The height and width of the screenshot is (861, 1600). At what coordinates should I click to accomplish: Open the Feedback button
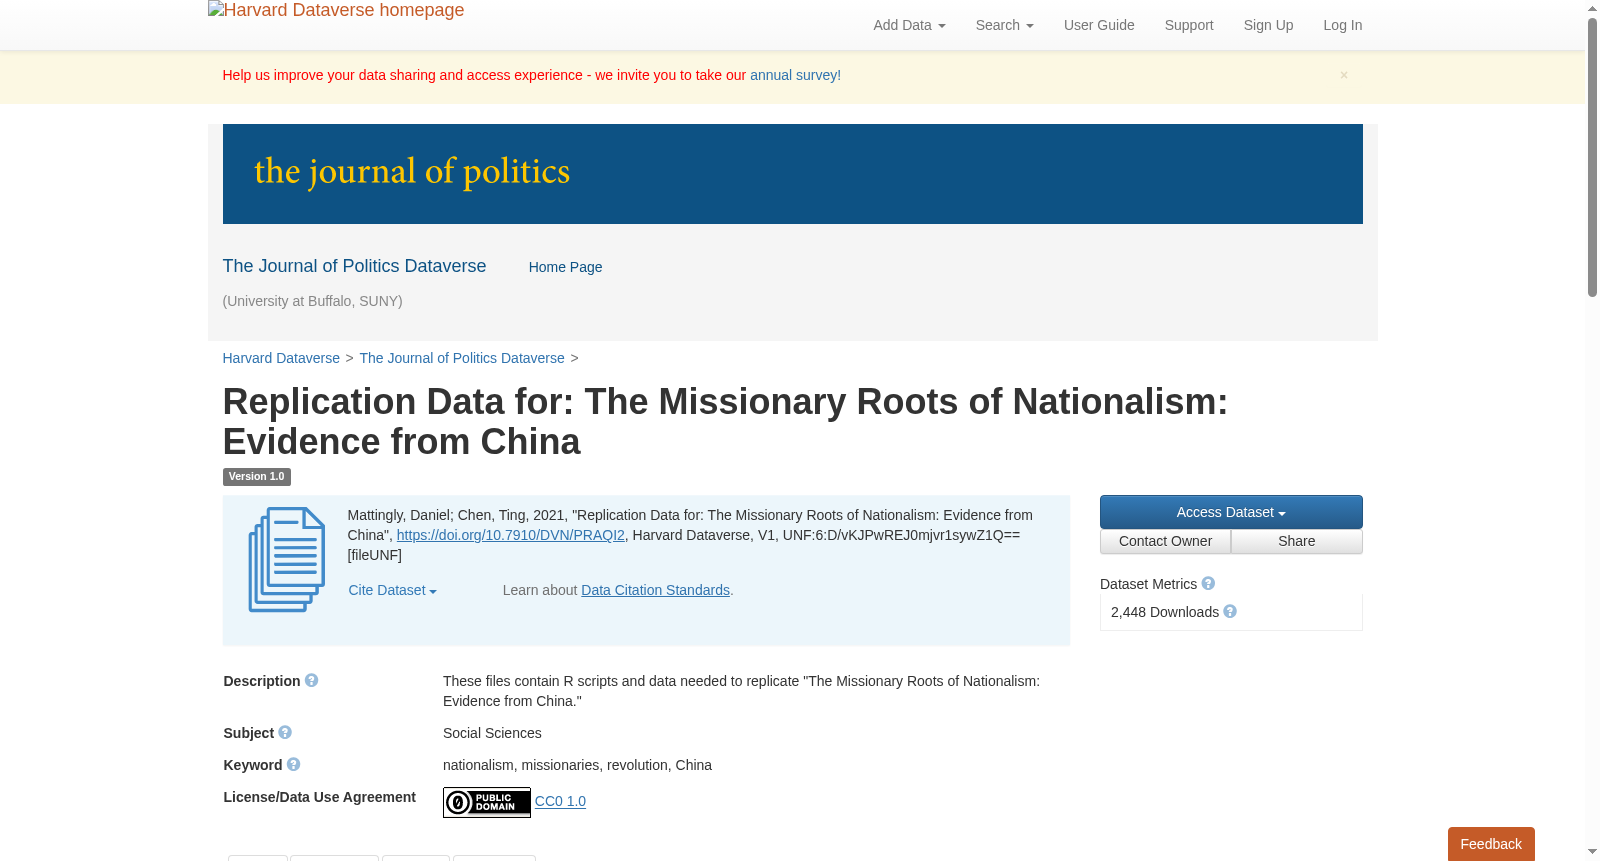tap(1491, 844)
